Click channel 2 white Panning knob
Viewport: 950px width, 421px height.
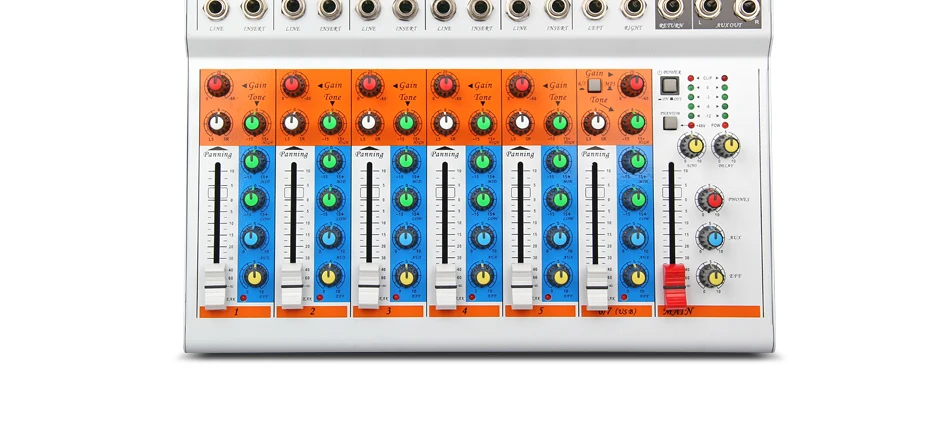(x=293, y=124)
